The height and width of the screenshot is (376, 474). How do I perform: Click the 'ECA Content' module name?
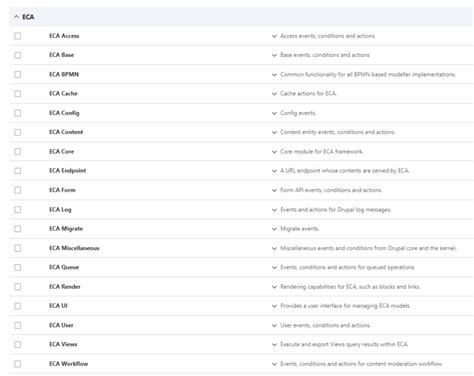pos(66,132)
